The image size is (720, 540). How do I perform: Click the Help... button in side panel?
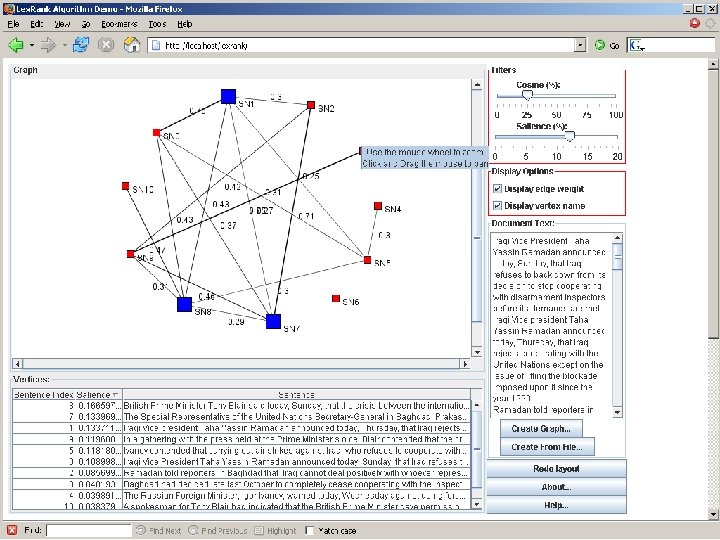(557, 505)
